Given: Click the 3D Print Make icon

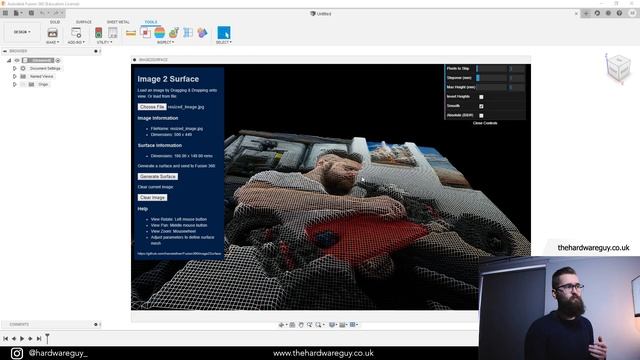Looking at the screenshot, I should (52, 33).
